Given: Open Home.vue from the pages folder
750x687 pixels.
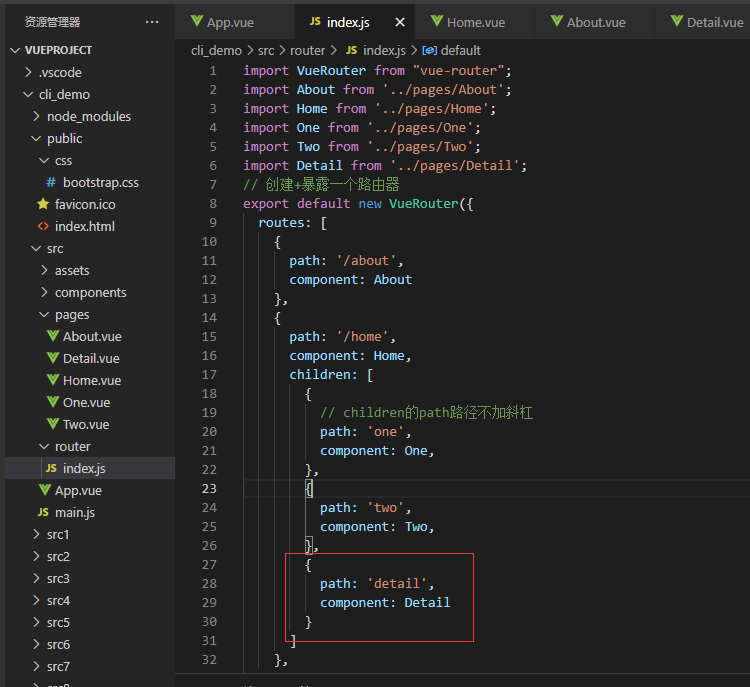Looking at the screenshot, I should click(x=92, y=380).
